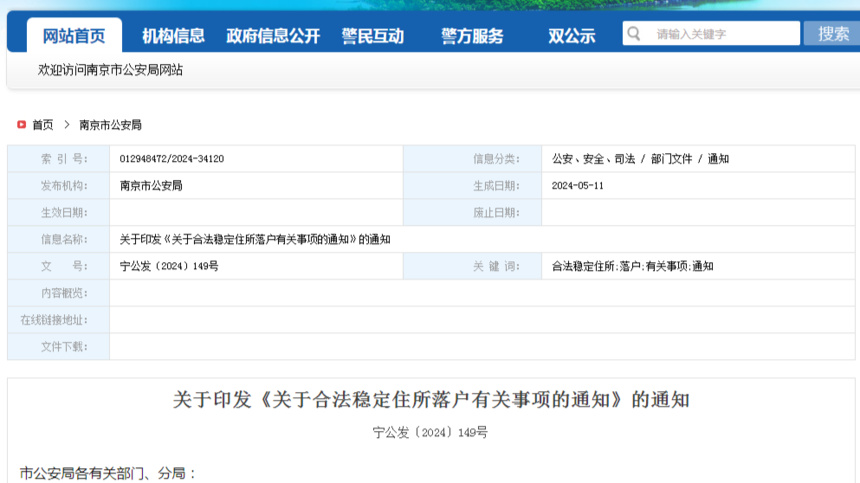Click the 信息名称 value text
The height and width of the screenshot is (483, 860).
tap(255, 239)
